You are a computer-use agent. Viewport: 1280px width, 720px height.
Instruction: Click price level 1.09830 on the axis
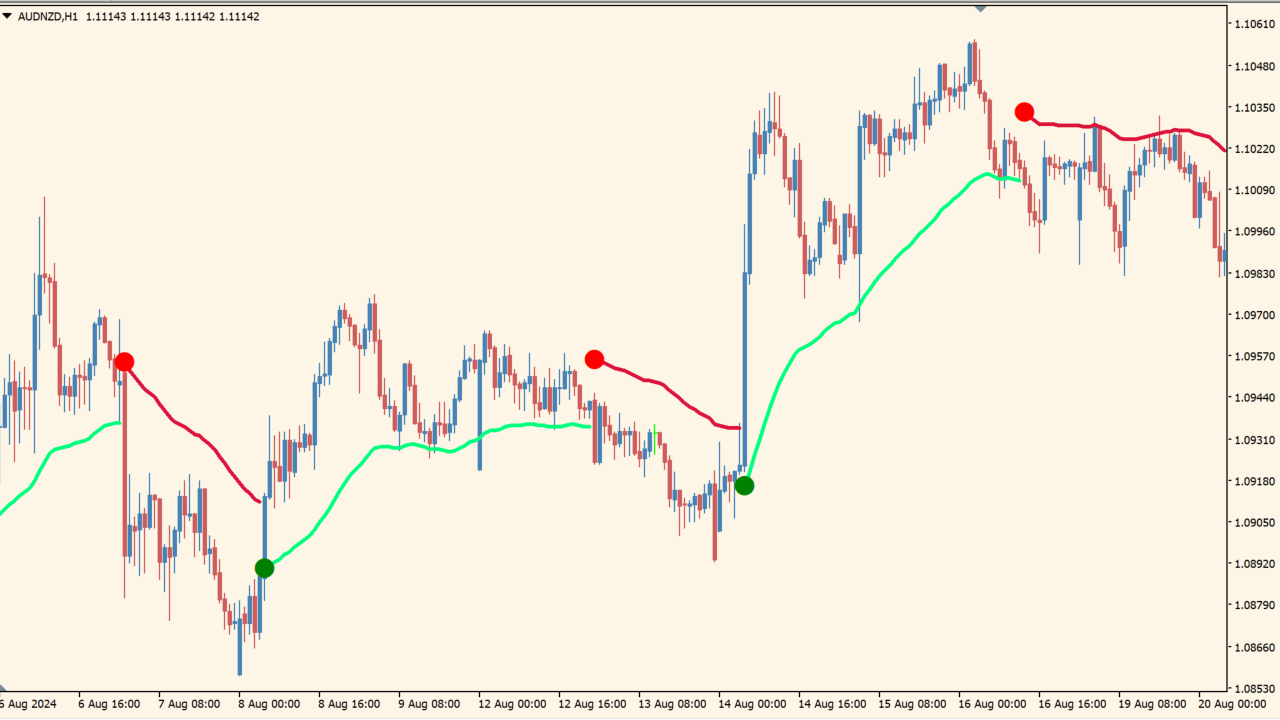(x=1255, y=273)
